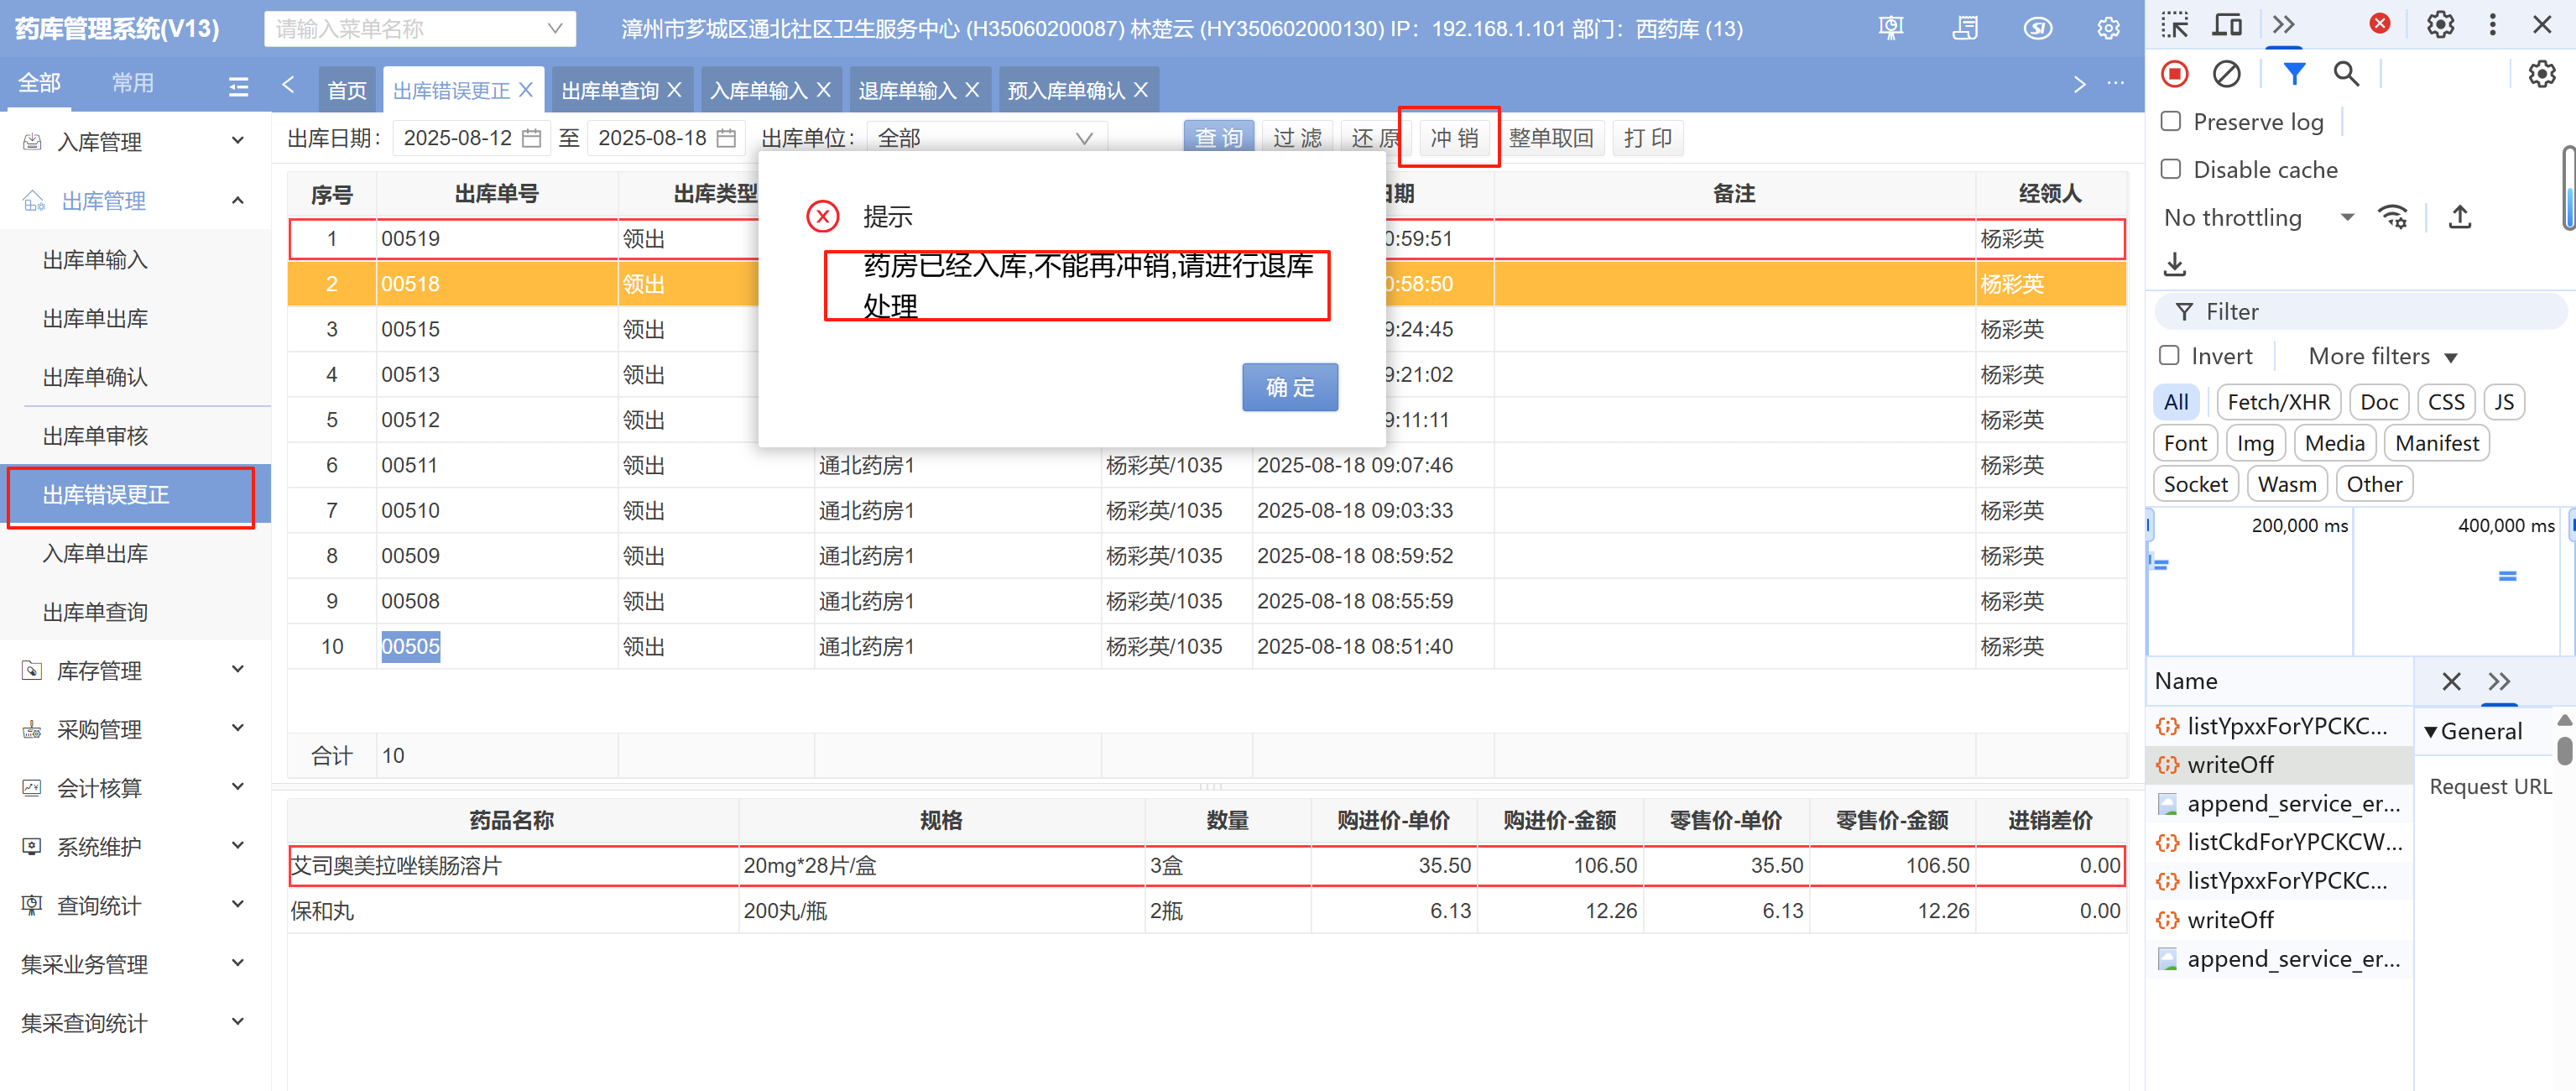Click the sidebar menu collapse icon
This screenshot has width=2576, height=1091.
(238, 87)
